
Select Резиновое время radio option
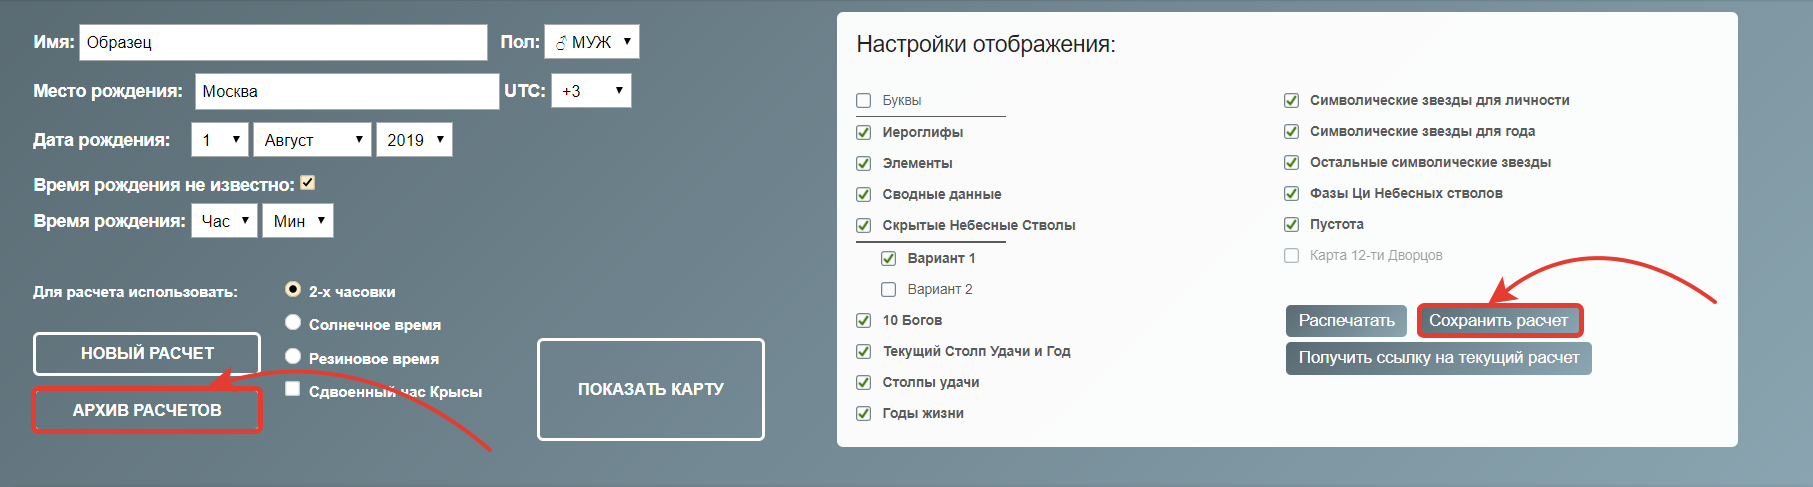(x=293, y=356)
